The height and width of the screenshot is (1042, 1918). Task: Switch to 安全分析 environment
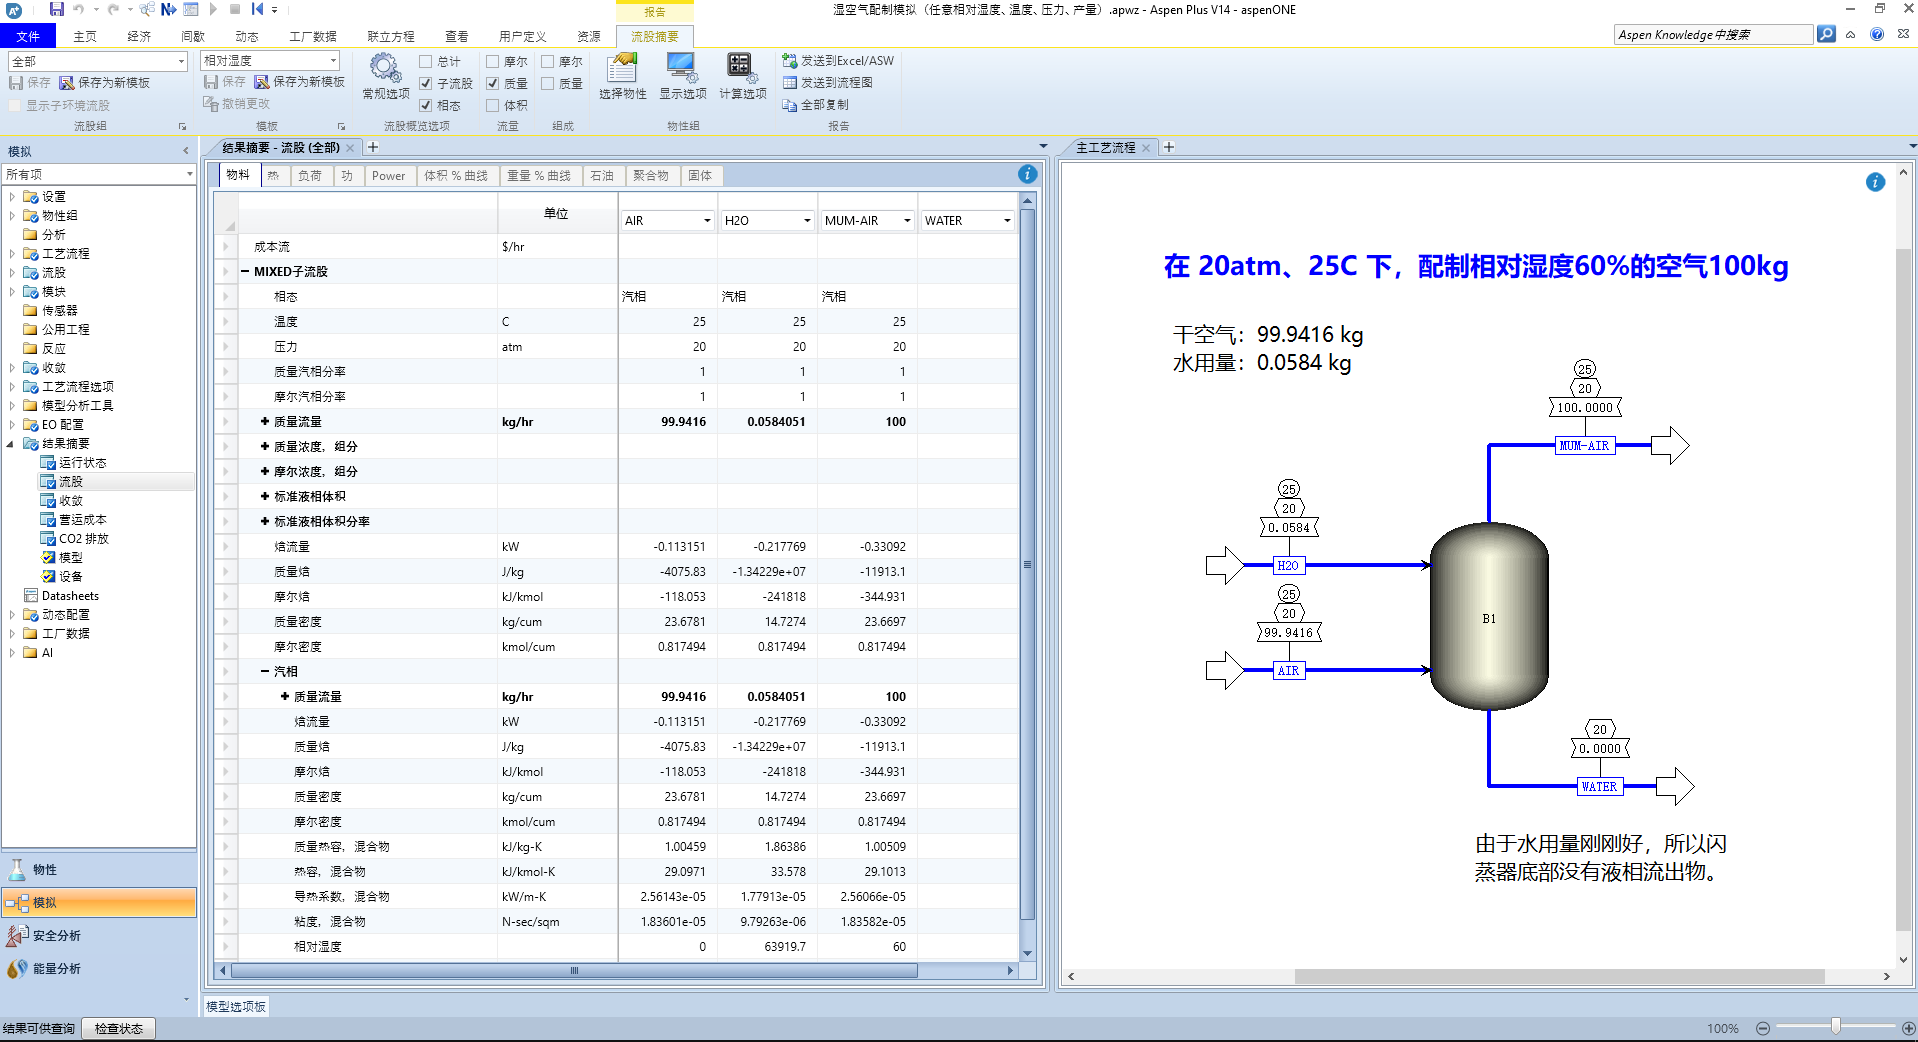99,935
